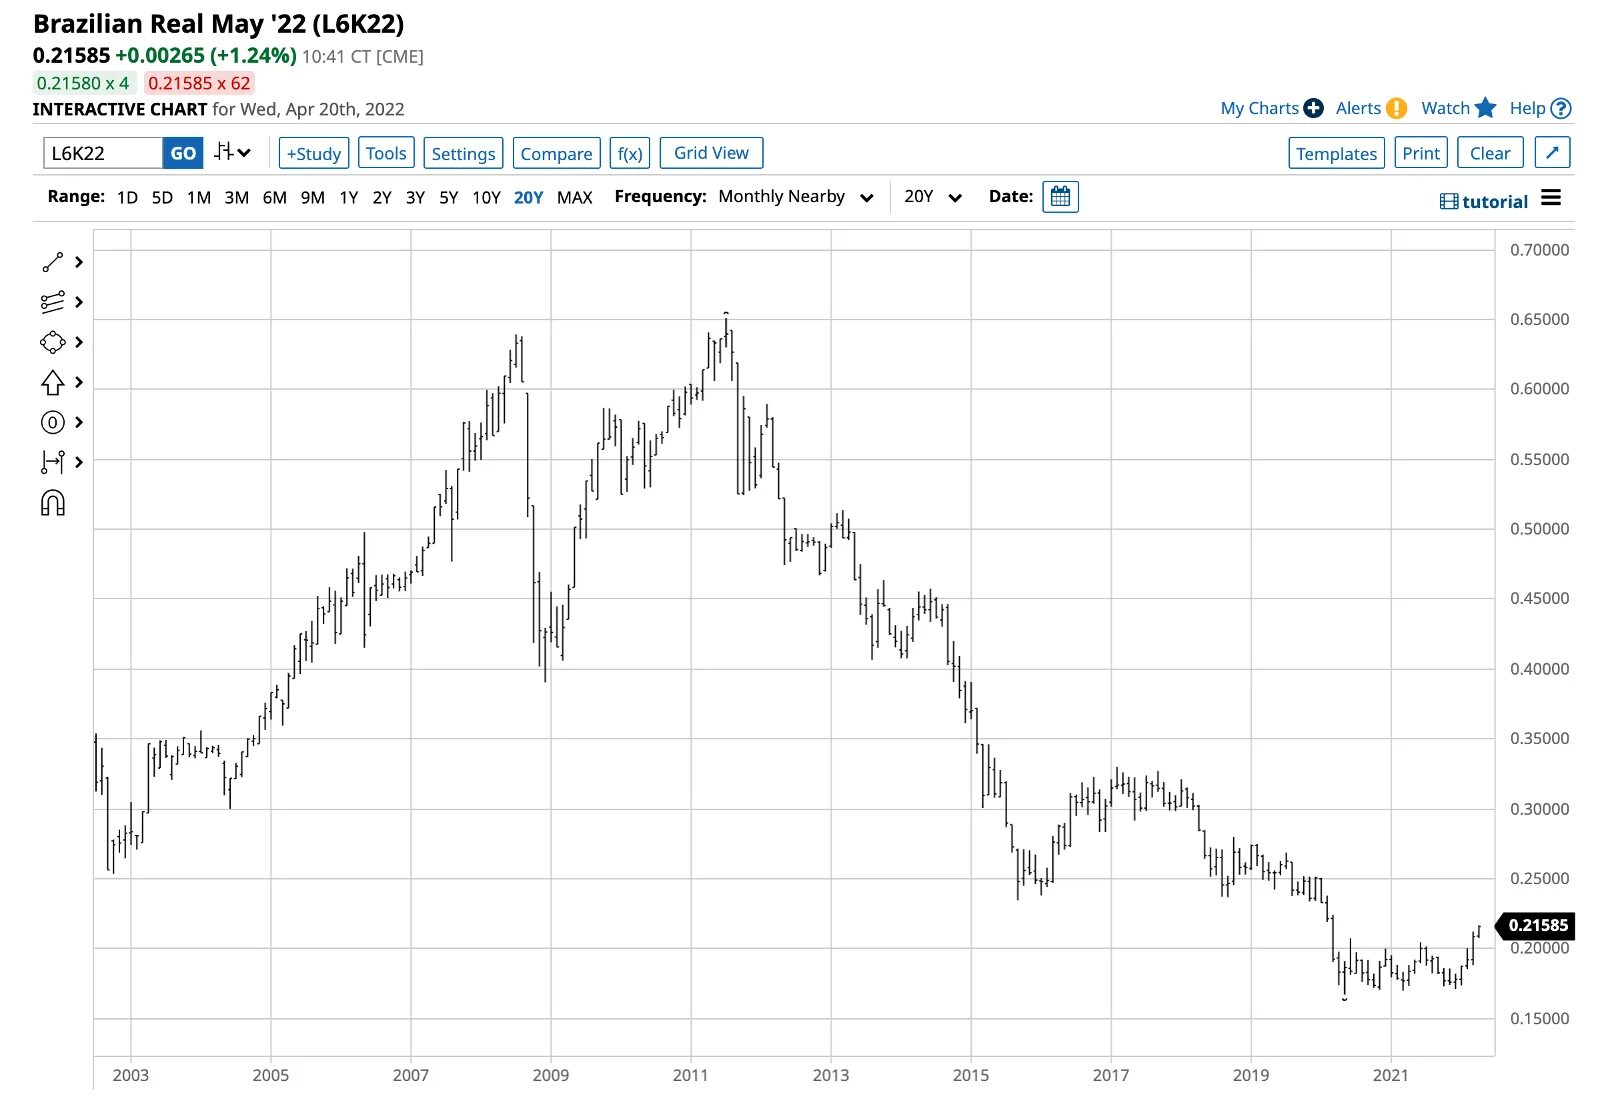
Task: Expand shapes tool options arrow
Action: click(x=79, y=342)
